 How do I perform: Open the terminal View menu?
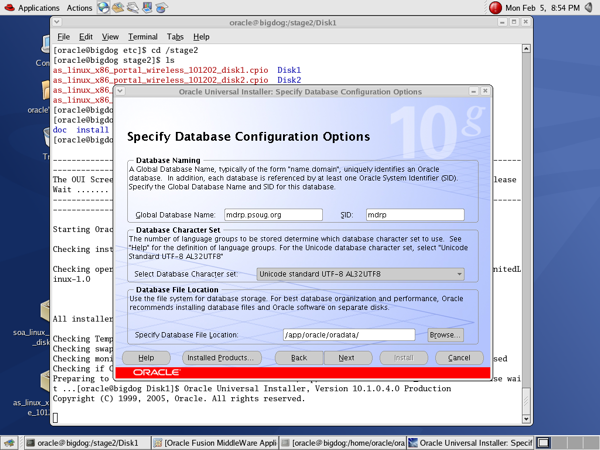[x=110, y=37]
